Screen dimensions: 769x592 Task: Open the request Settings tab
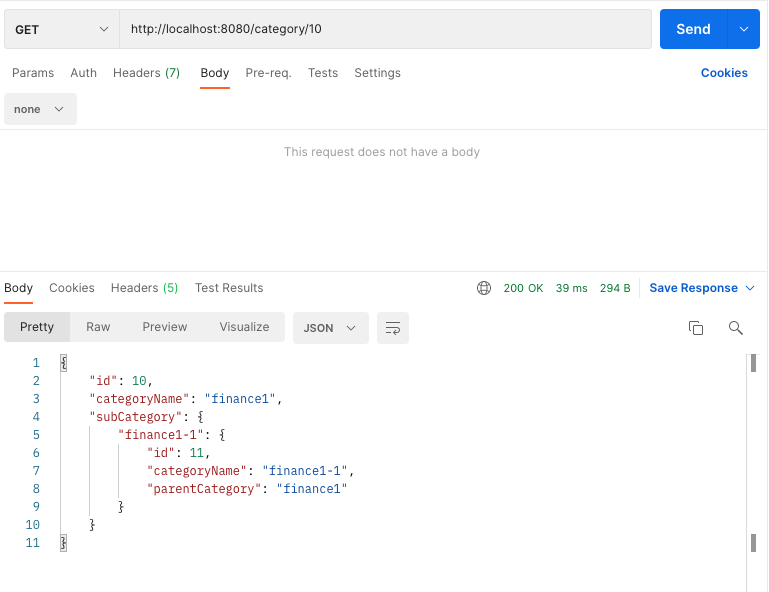click(377, 73)
